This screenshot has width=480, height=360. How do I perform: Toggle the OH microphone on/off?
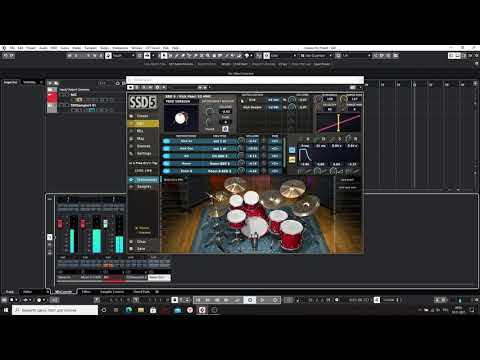(x=166, y=156)
